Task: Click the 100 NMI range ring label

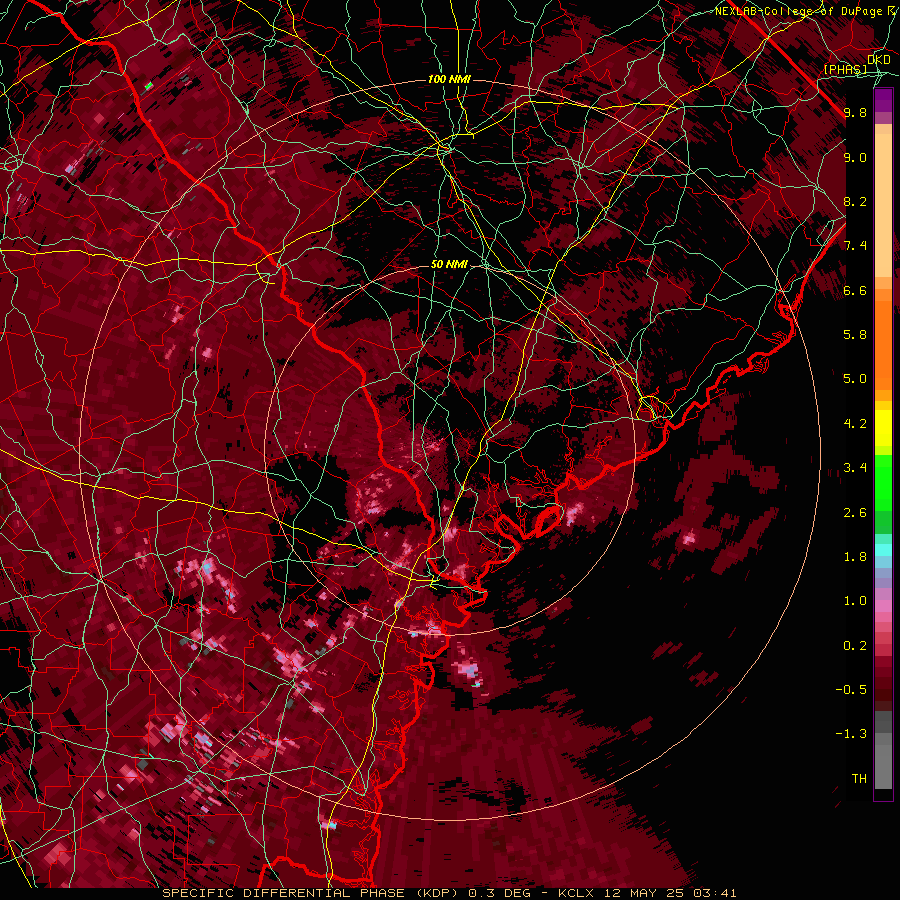Action: (449, 79)
